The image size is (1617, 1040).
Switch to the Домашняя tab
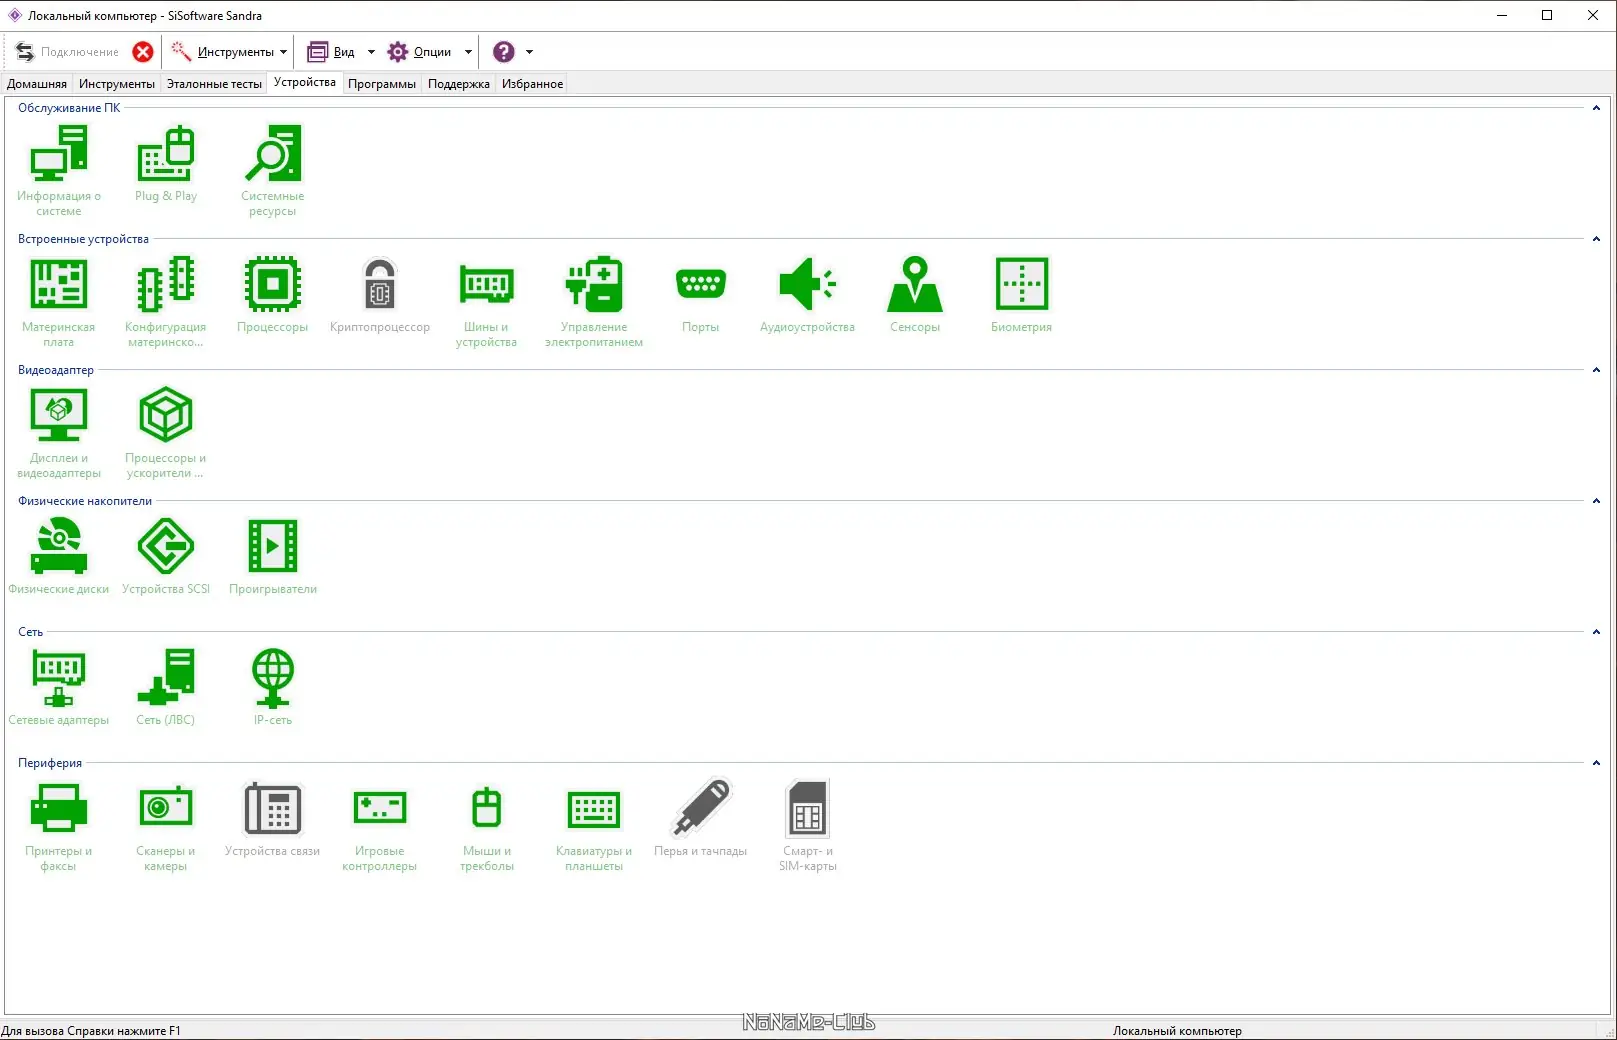pos(37,84)
